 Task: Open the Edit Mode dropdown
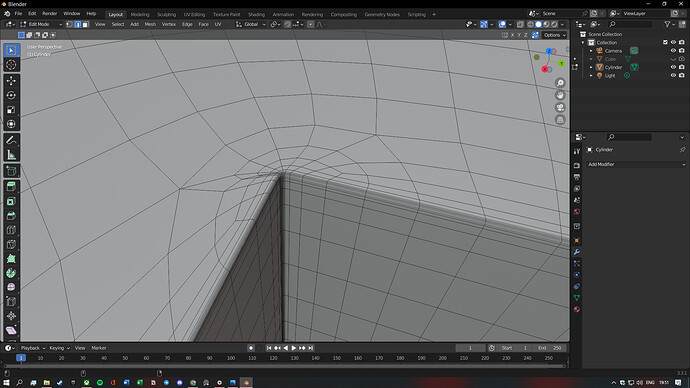click(x=41, y=25)
